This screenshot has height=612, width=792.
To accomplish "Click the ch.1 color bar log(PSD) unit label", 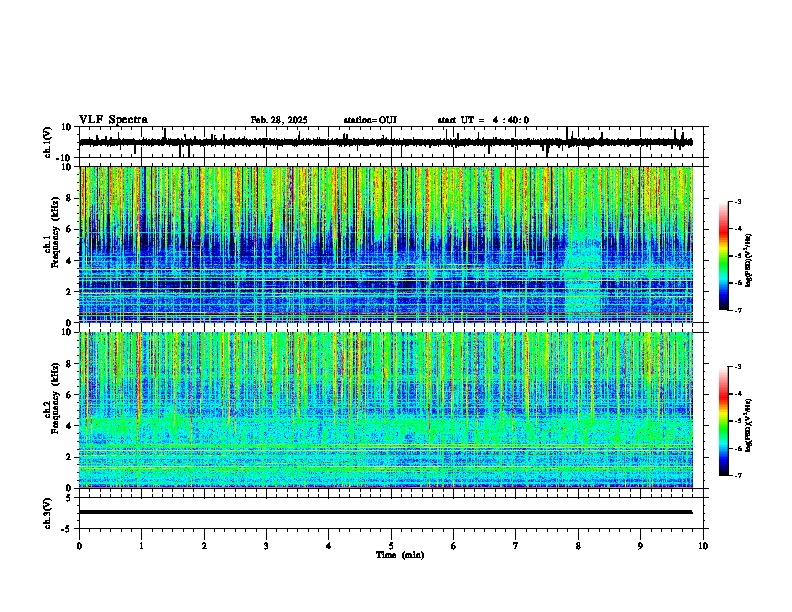I will [x=749, y=260].
